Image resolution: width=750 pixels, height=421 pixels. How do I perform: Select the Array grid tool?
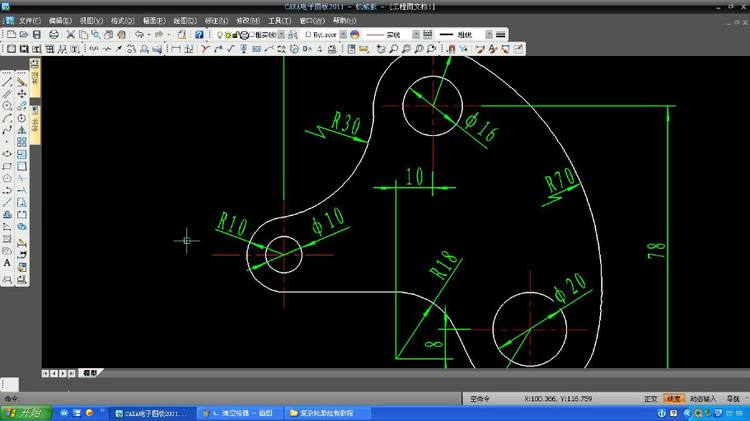click(22, 142)
